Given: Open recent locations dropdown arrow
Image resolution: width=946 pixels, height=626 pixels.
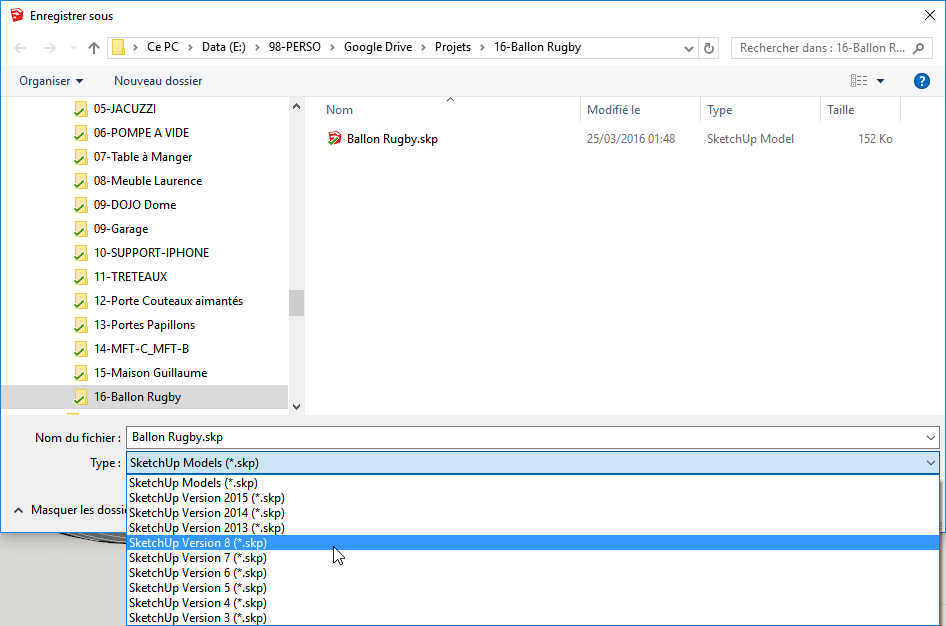Looking at the screenshot, I should [x=73, y=48].
